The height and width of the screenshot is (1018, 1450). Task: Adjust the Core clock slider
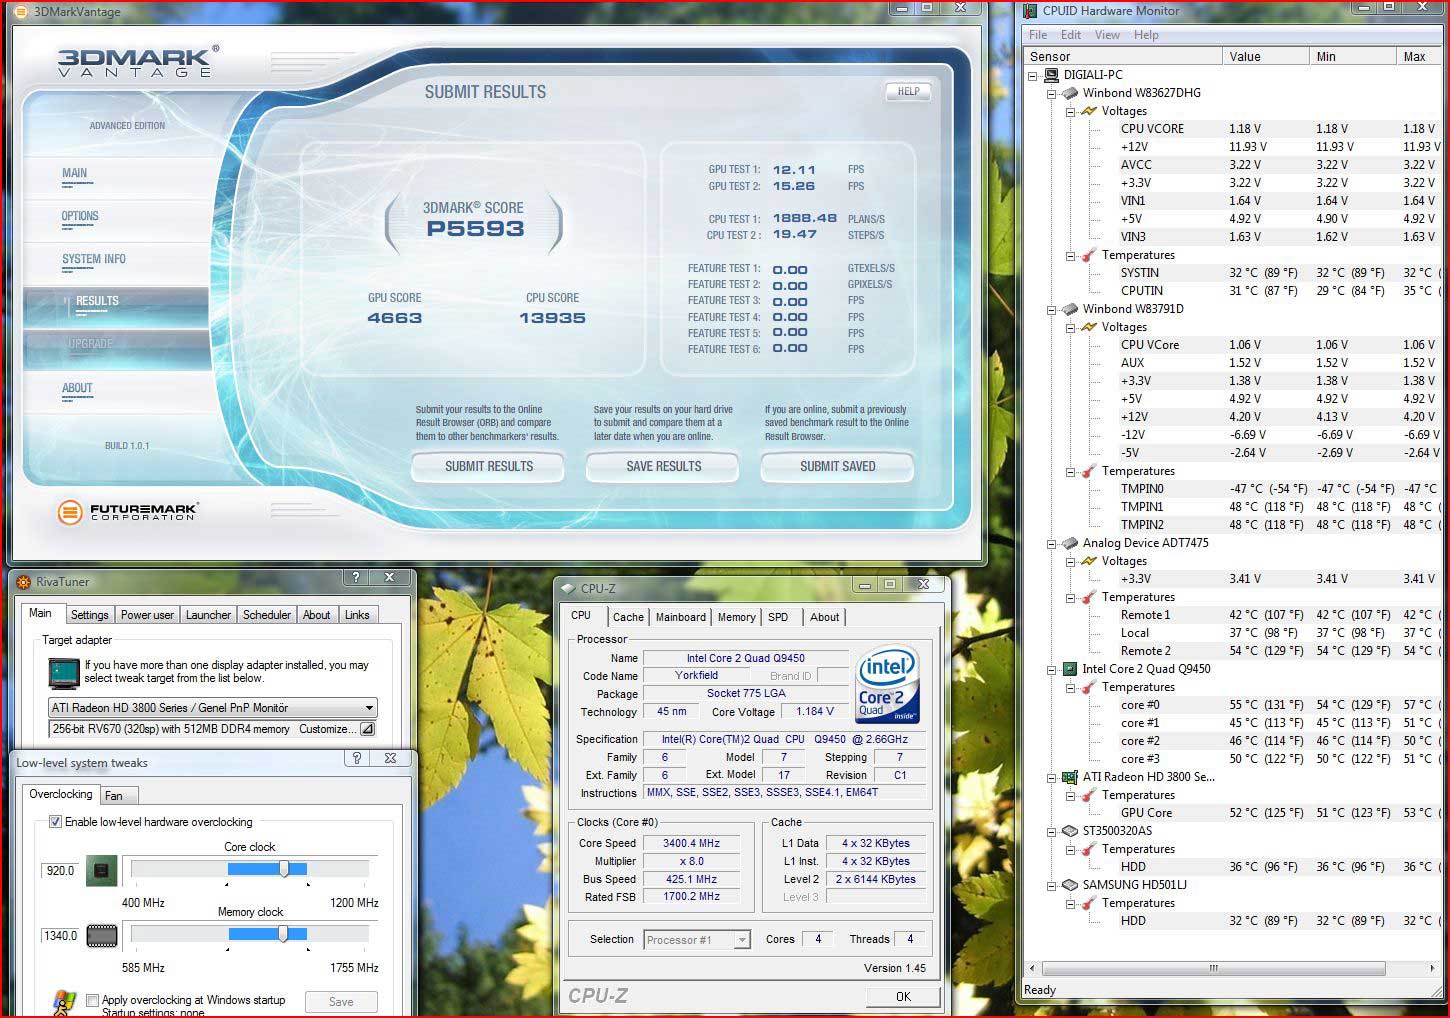click(x=285, y=869)
